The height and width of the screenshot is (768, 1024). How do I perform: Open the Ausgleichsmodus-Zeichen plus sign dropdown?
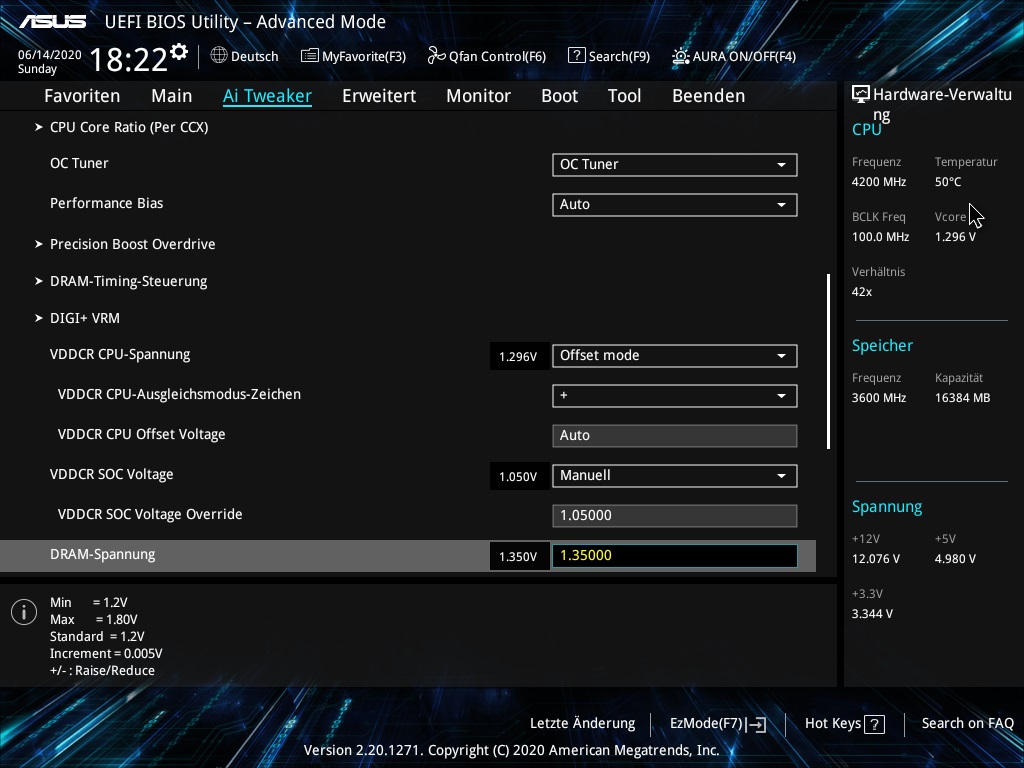coord(675,396)
